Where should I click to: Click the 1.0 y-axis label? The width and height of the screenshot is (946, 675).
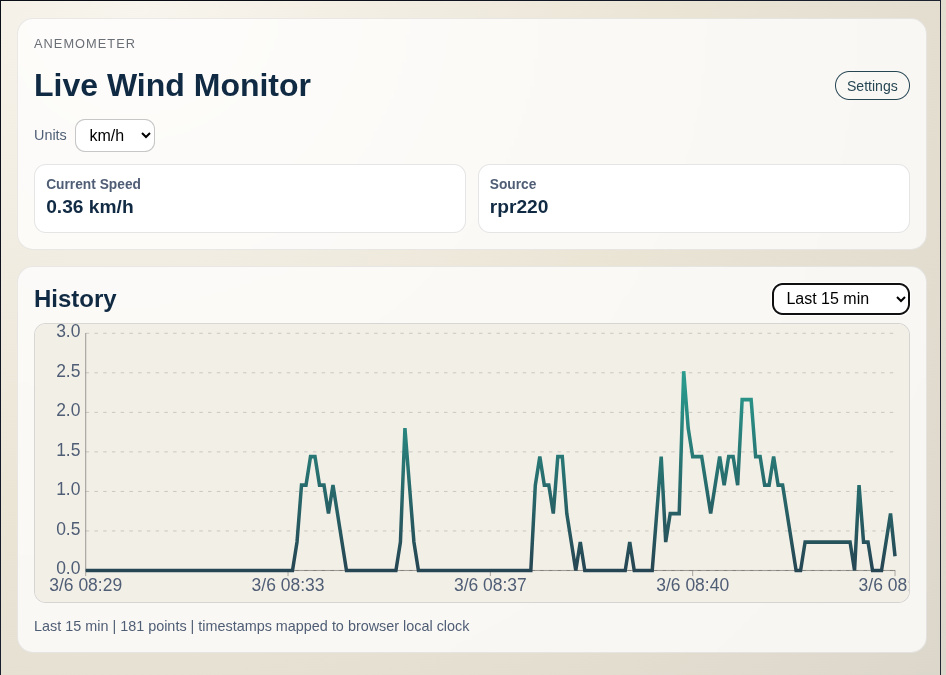click(68, 489)
